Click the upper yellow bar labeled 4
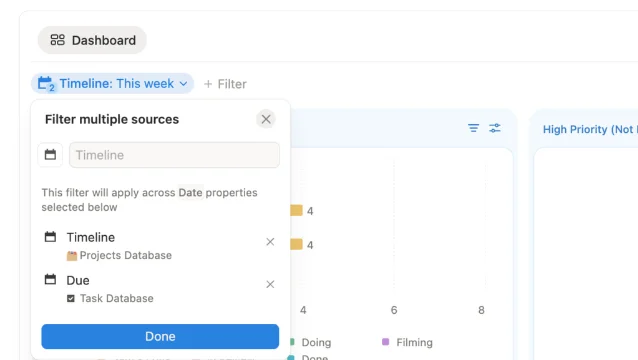The image size is (638, 360). pyautogui.click(x=296, y=210)
